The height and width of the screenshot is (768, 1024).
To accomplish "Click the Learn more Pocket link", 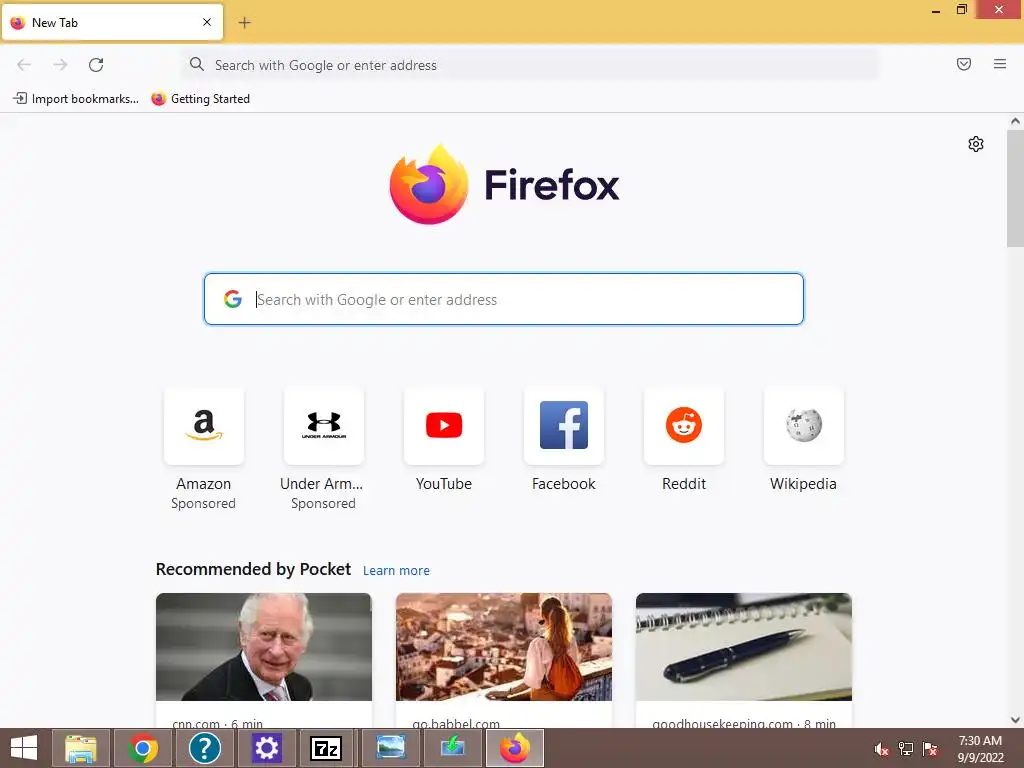I will [396, 571].
